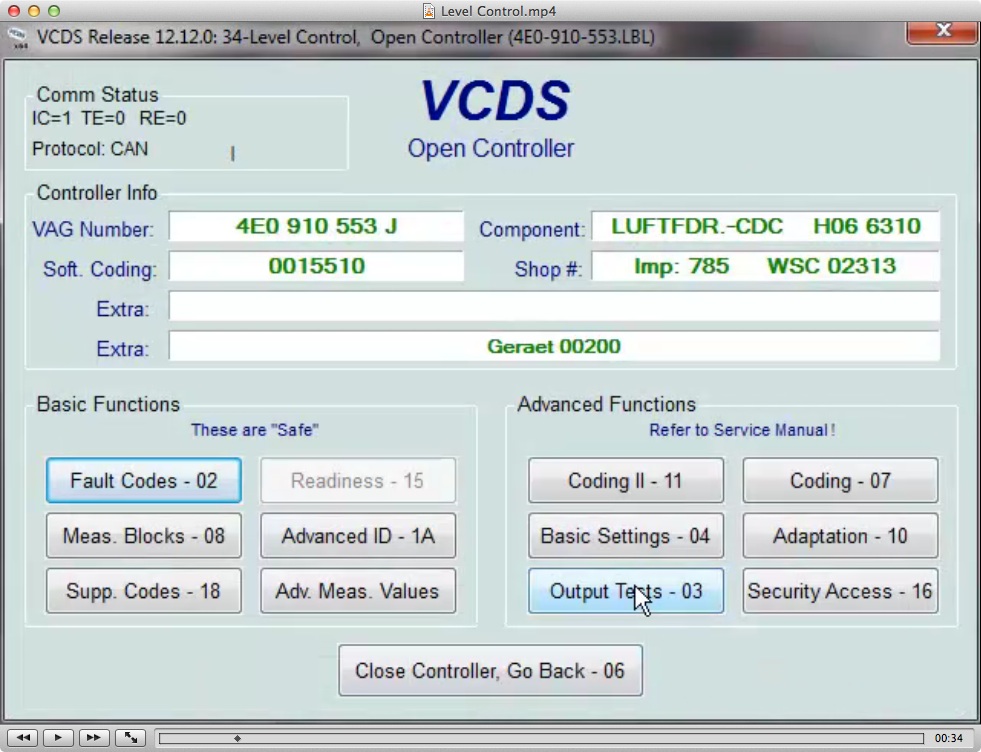This screenshot has height=752, width=981.
Task: Click the empty first Extra field
Action: [554, 307]
